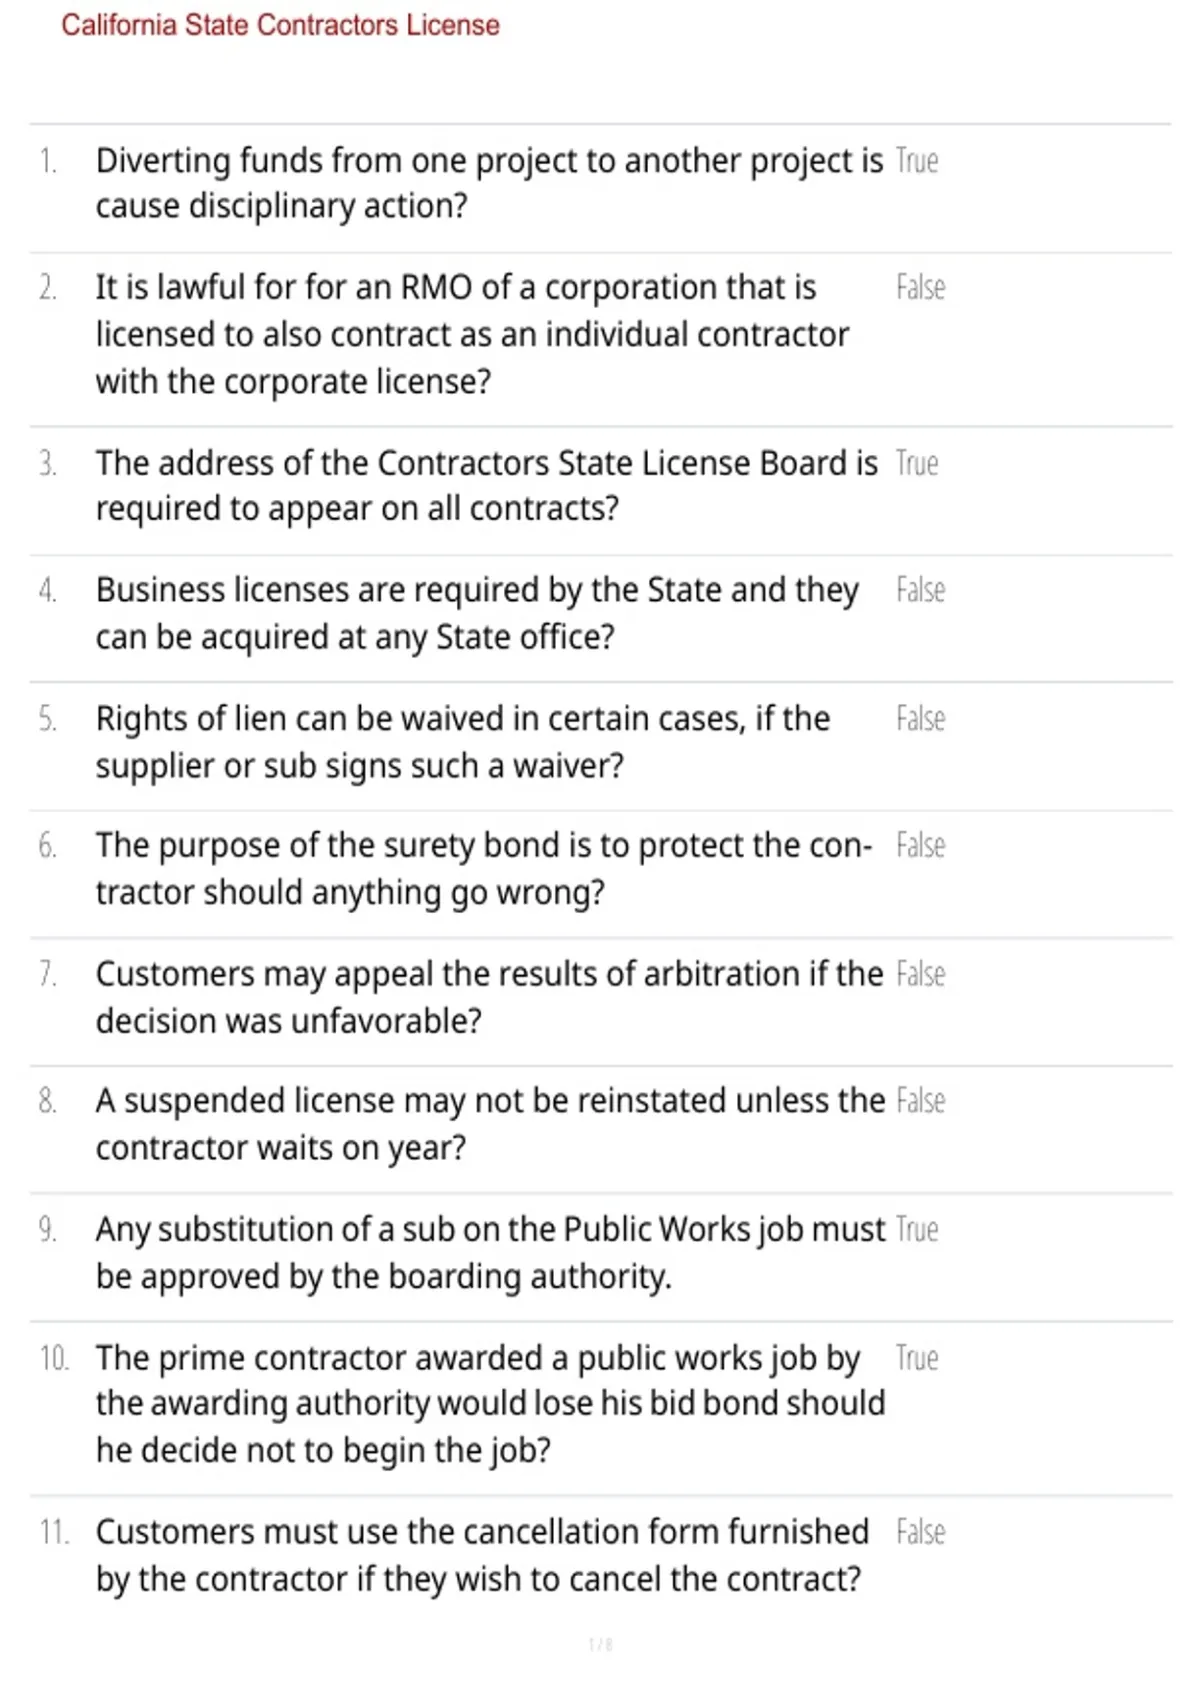Select question 6 about surety bond purpose

click(484, 869)
